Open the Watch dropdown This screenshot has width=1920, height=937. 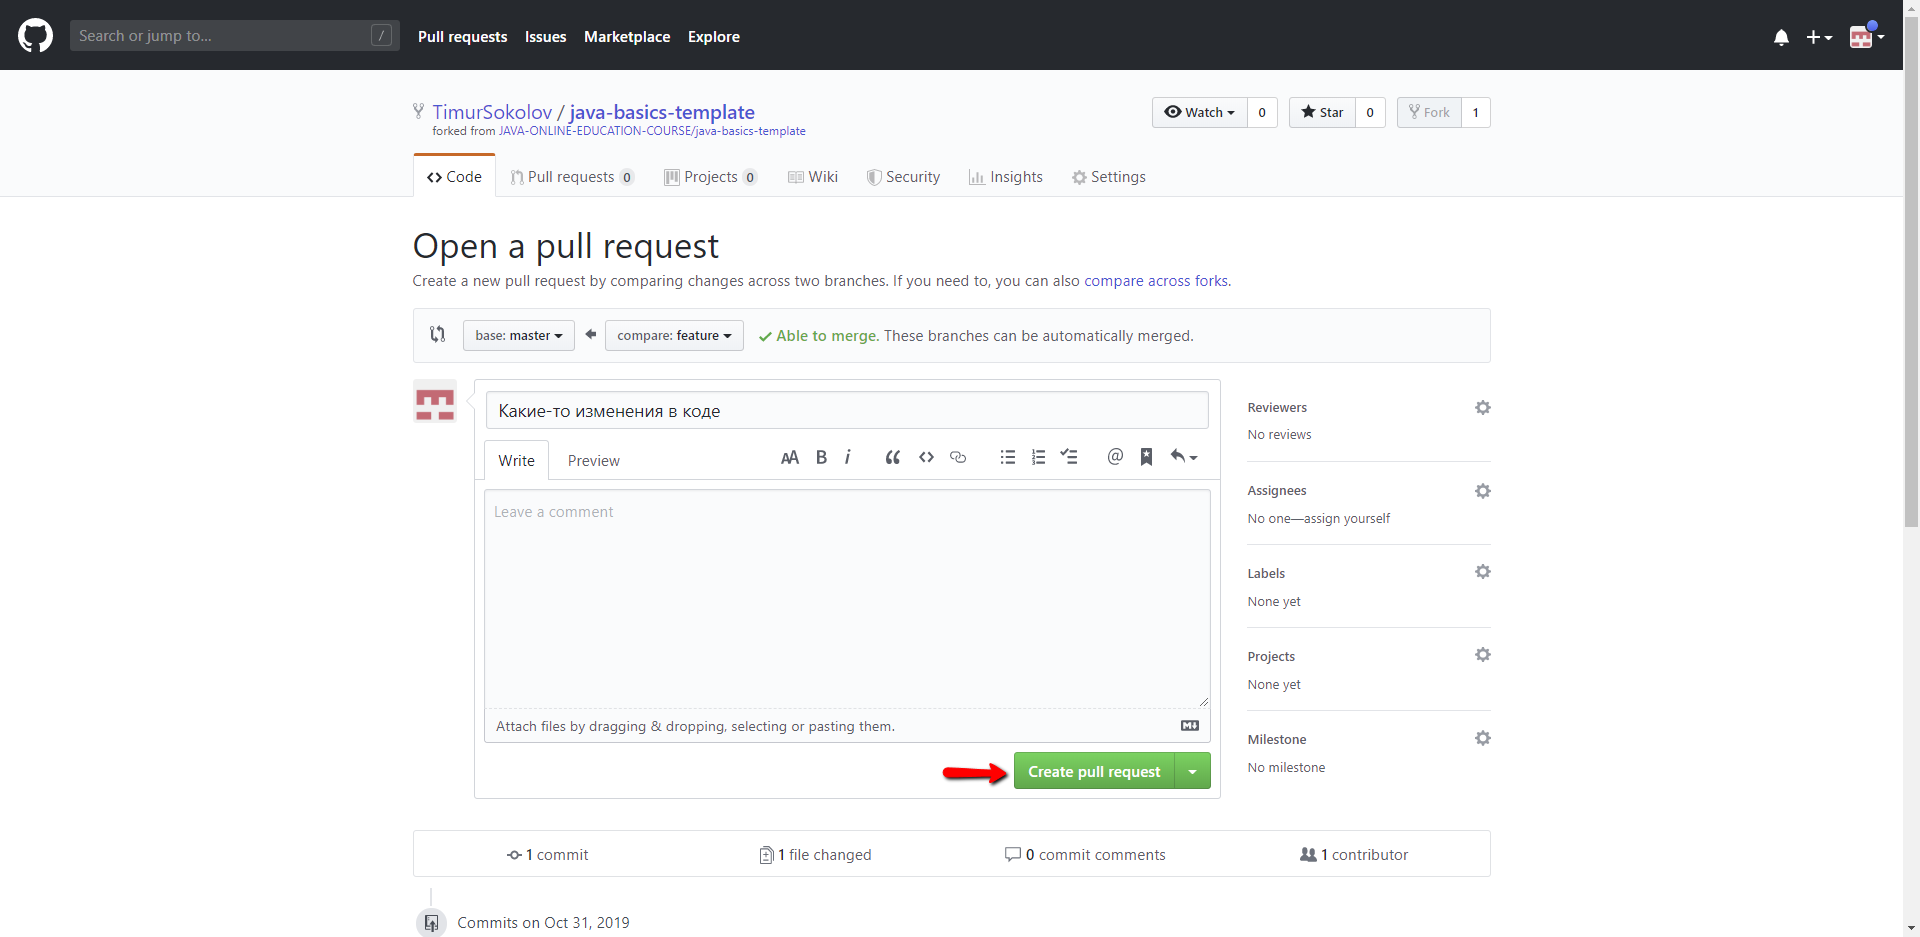pyautogui.click(x=1200, y=112)
